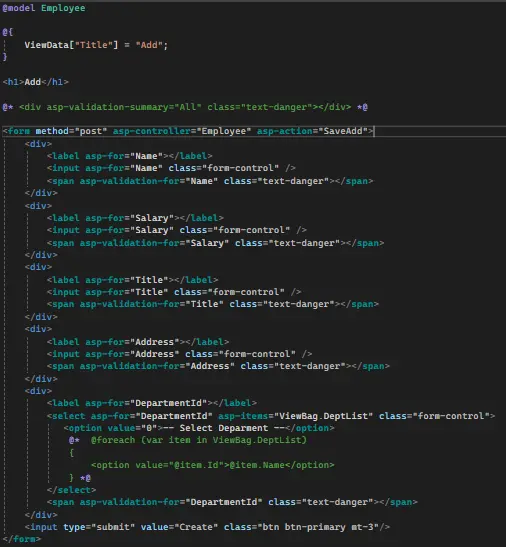Click the span asp-validation-for="Address" line
The height and width of the screenshot is (547, 506).
point(218,366)
